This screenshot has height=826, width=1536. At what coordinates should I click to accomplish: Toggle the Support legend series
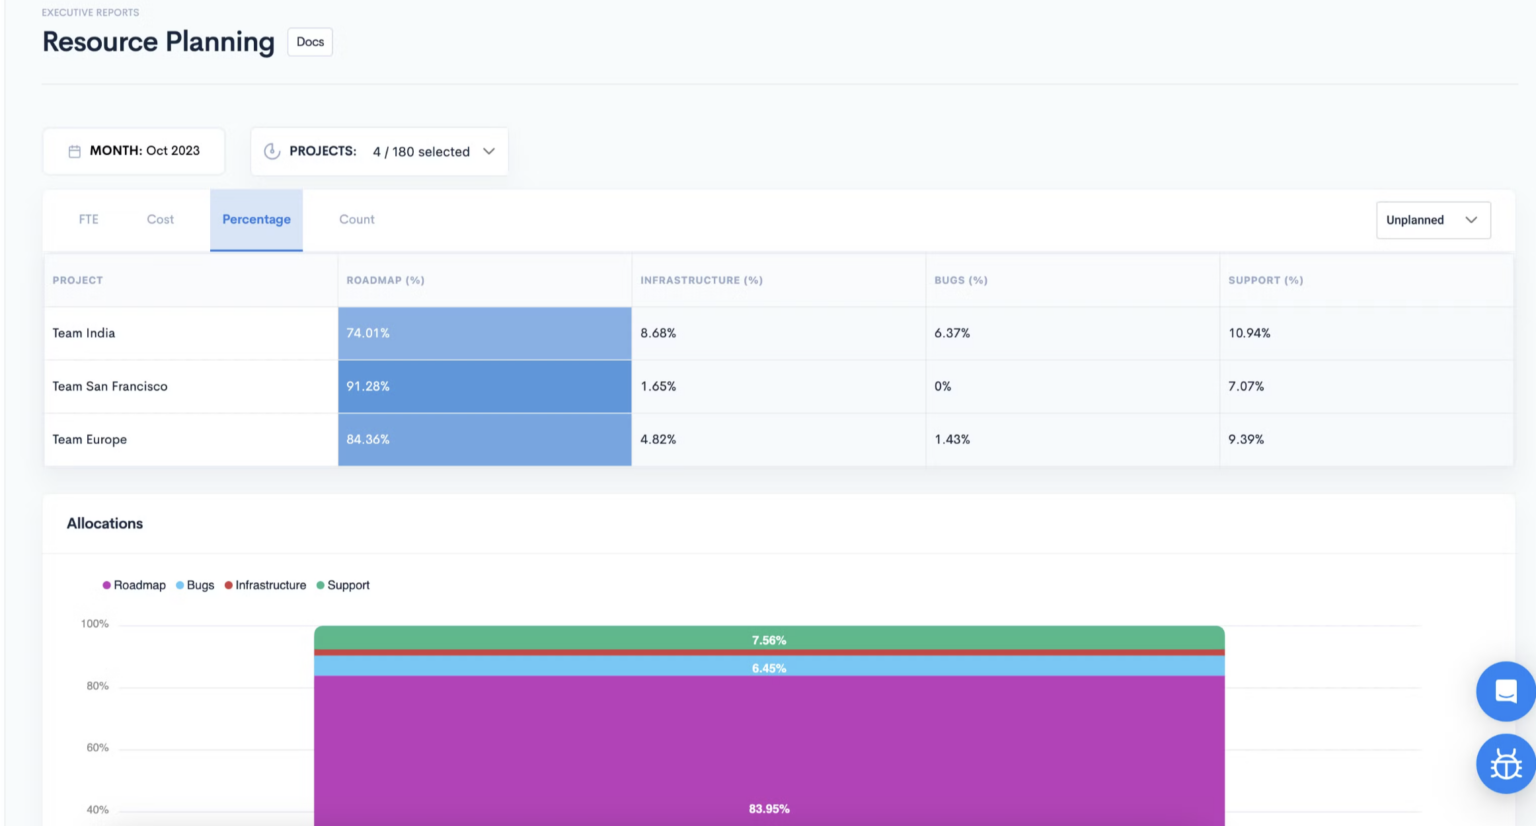(x=343, y=585)
